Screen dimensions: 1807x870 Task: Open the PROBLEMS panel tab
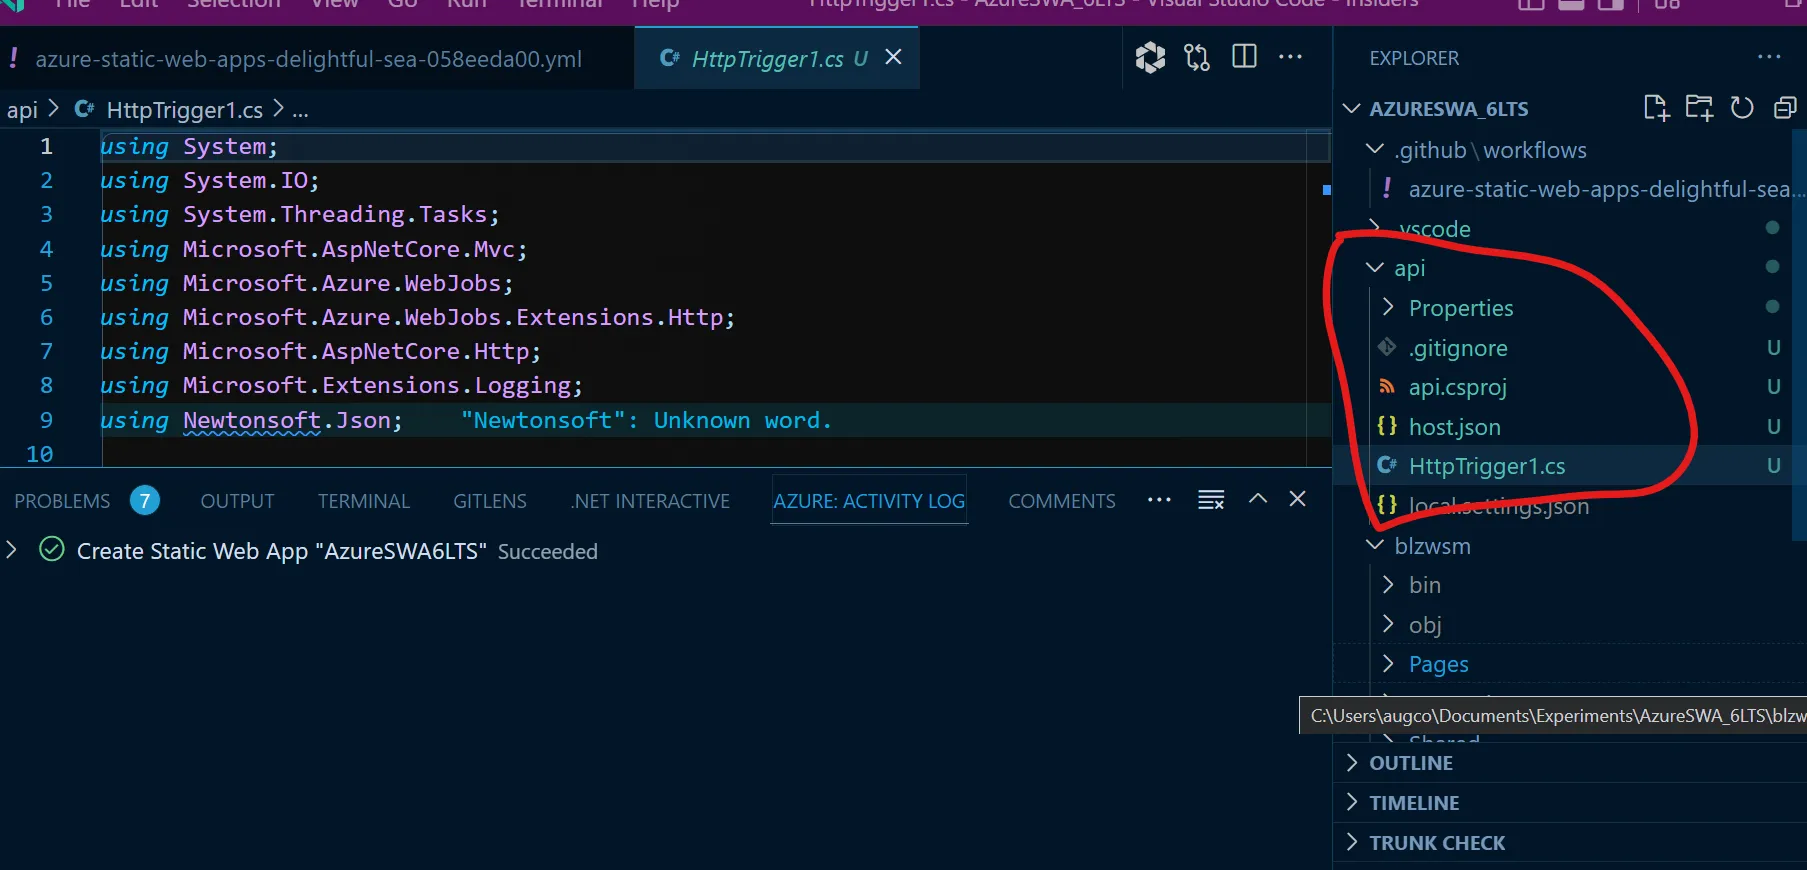coord(62,501)
